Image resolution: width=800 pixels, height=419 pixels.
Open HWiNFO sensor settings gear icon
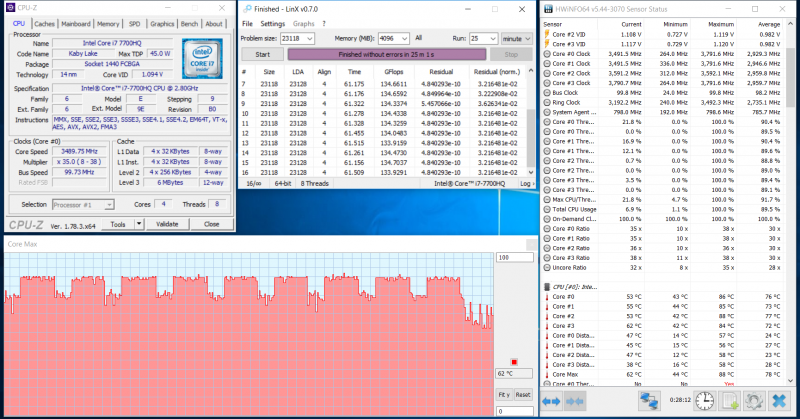click(754, 401)
